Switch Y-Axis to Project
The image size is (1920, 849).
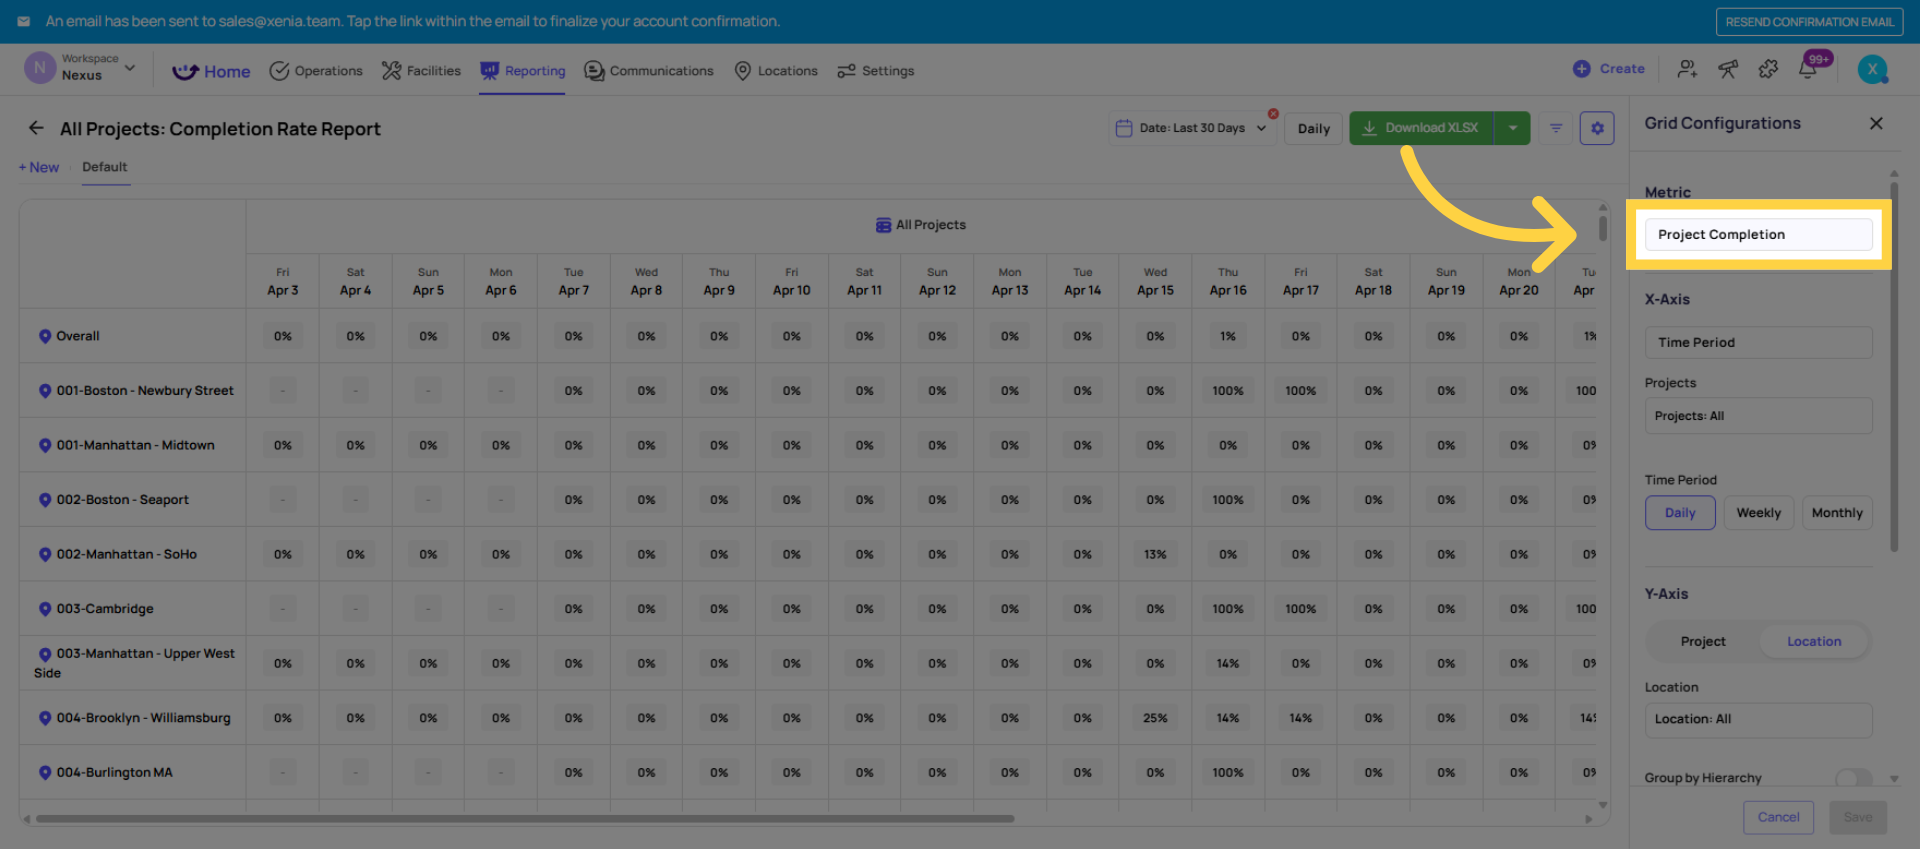coord(1703,642)
